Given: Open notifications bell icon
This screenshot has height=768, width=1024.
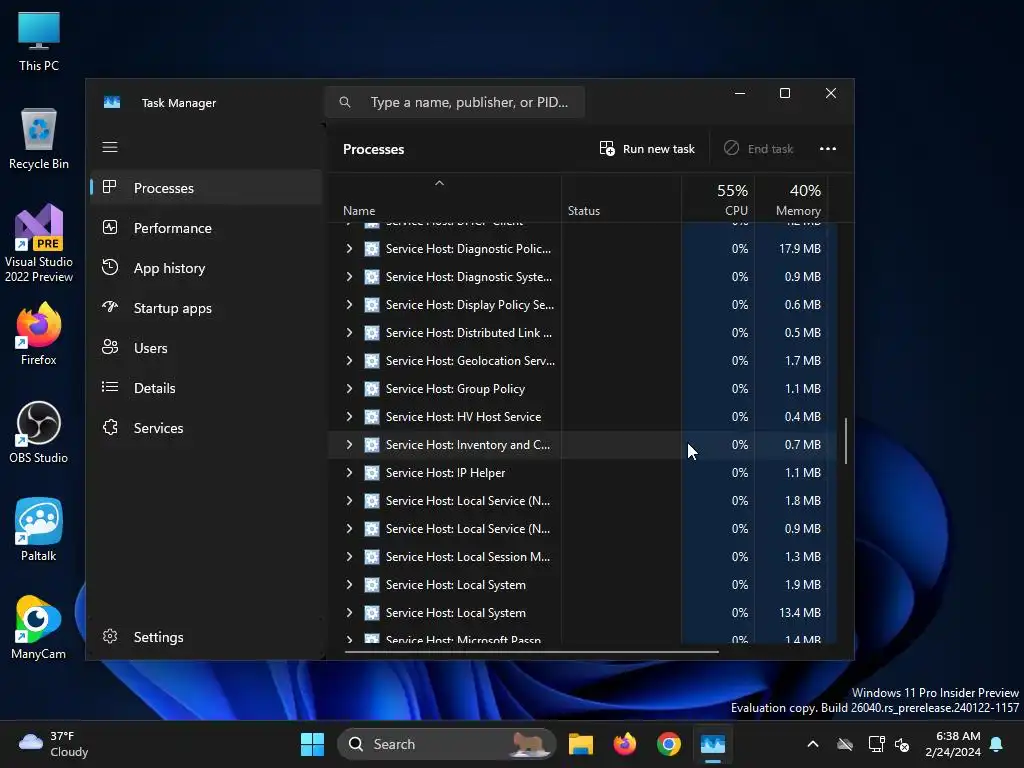Looking at the screenshot, I should coord(997,744).
